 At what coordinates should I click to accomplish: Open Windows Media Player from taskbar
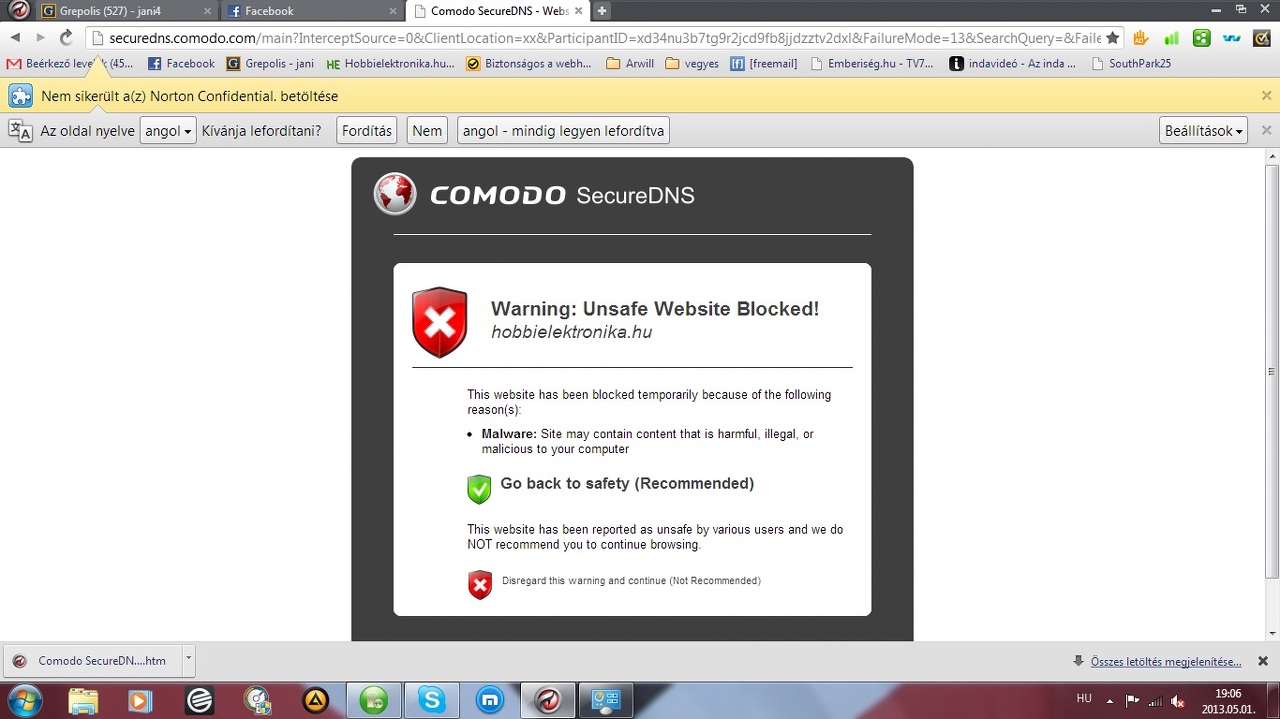(x=141, y=700)
